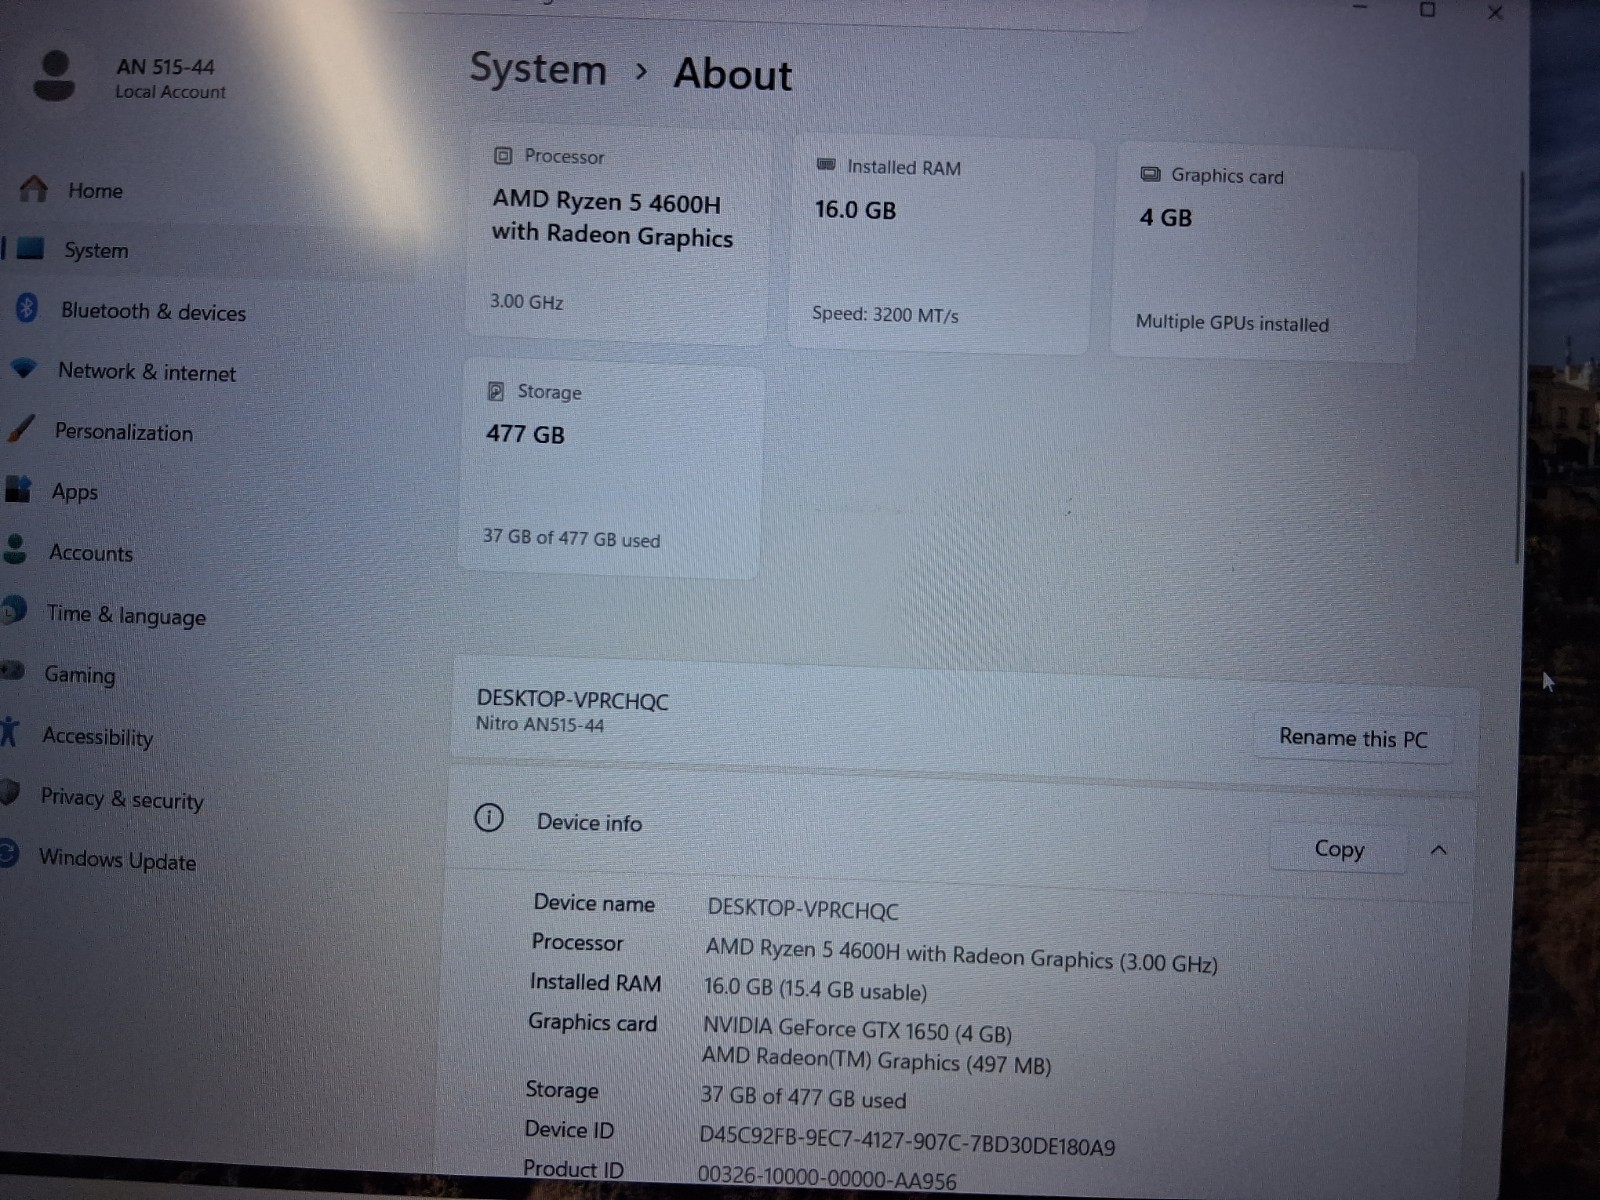
Task: Click the Accounts person icon
Action: coord(15,549)
